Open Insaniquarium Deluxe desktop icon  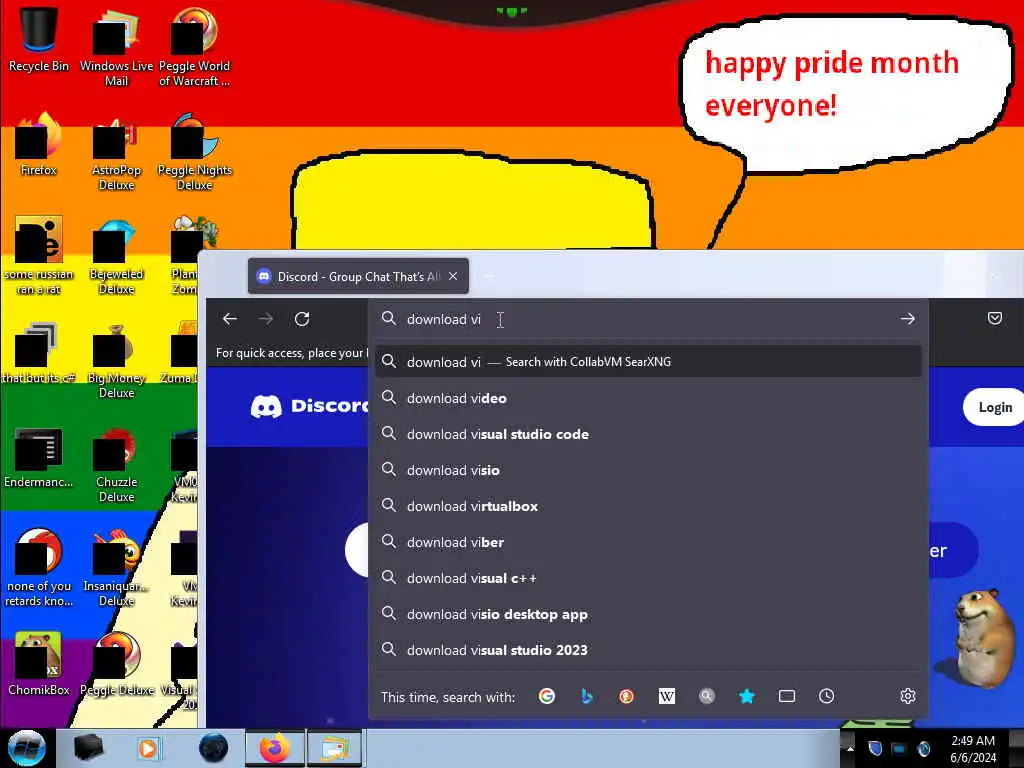click(116, 568)
